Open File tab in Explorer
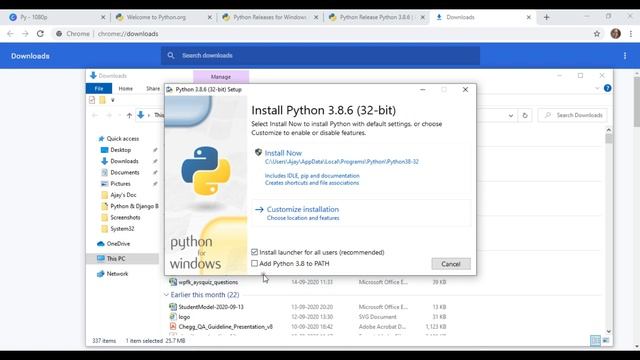This screenshot has height=360, width=640. pos(99,89)
